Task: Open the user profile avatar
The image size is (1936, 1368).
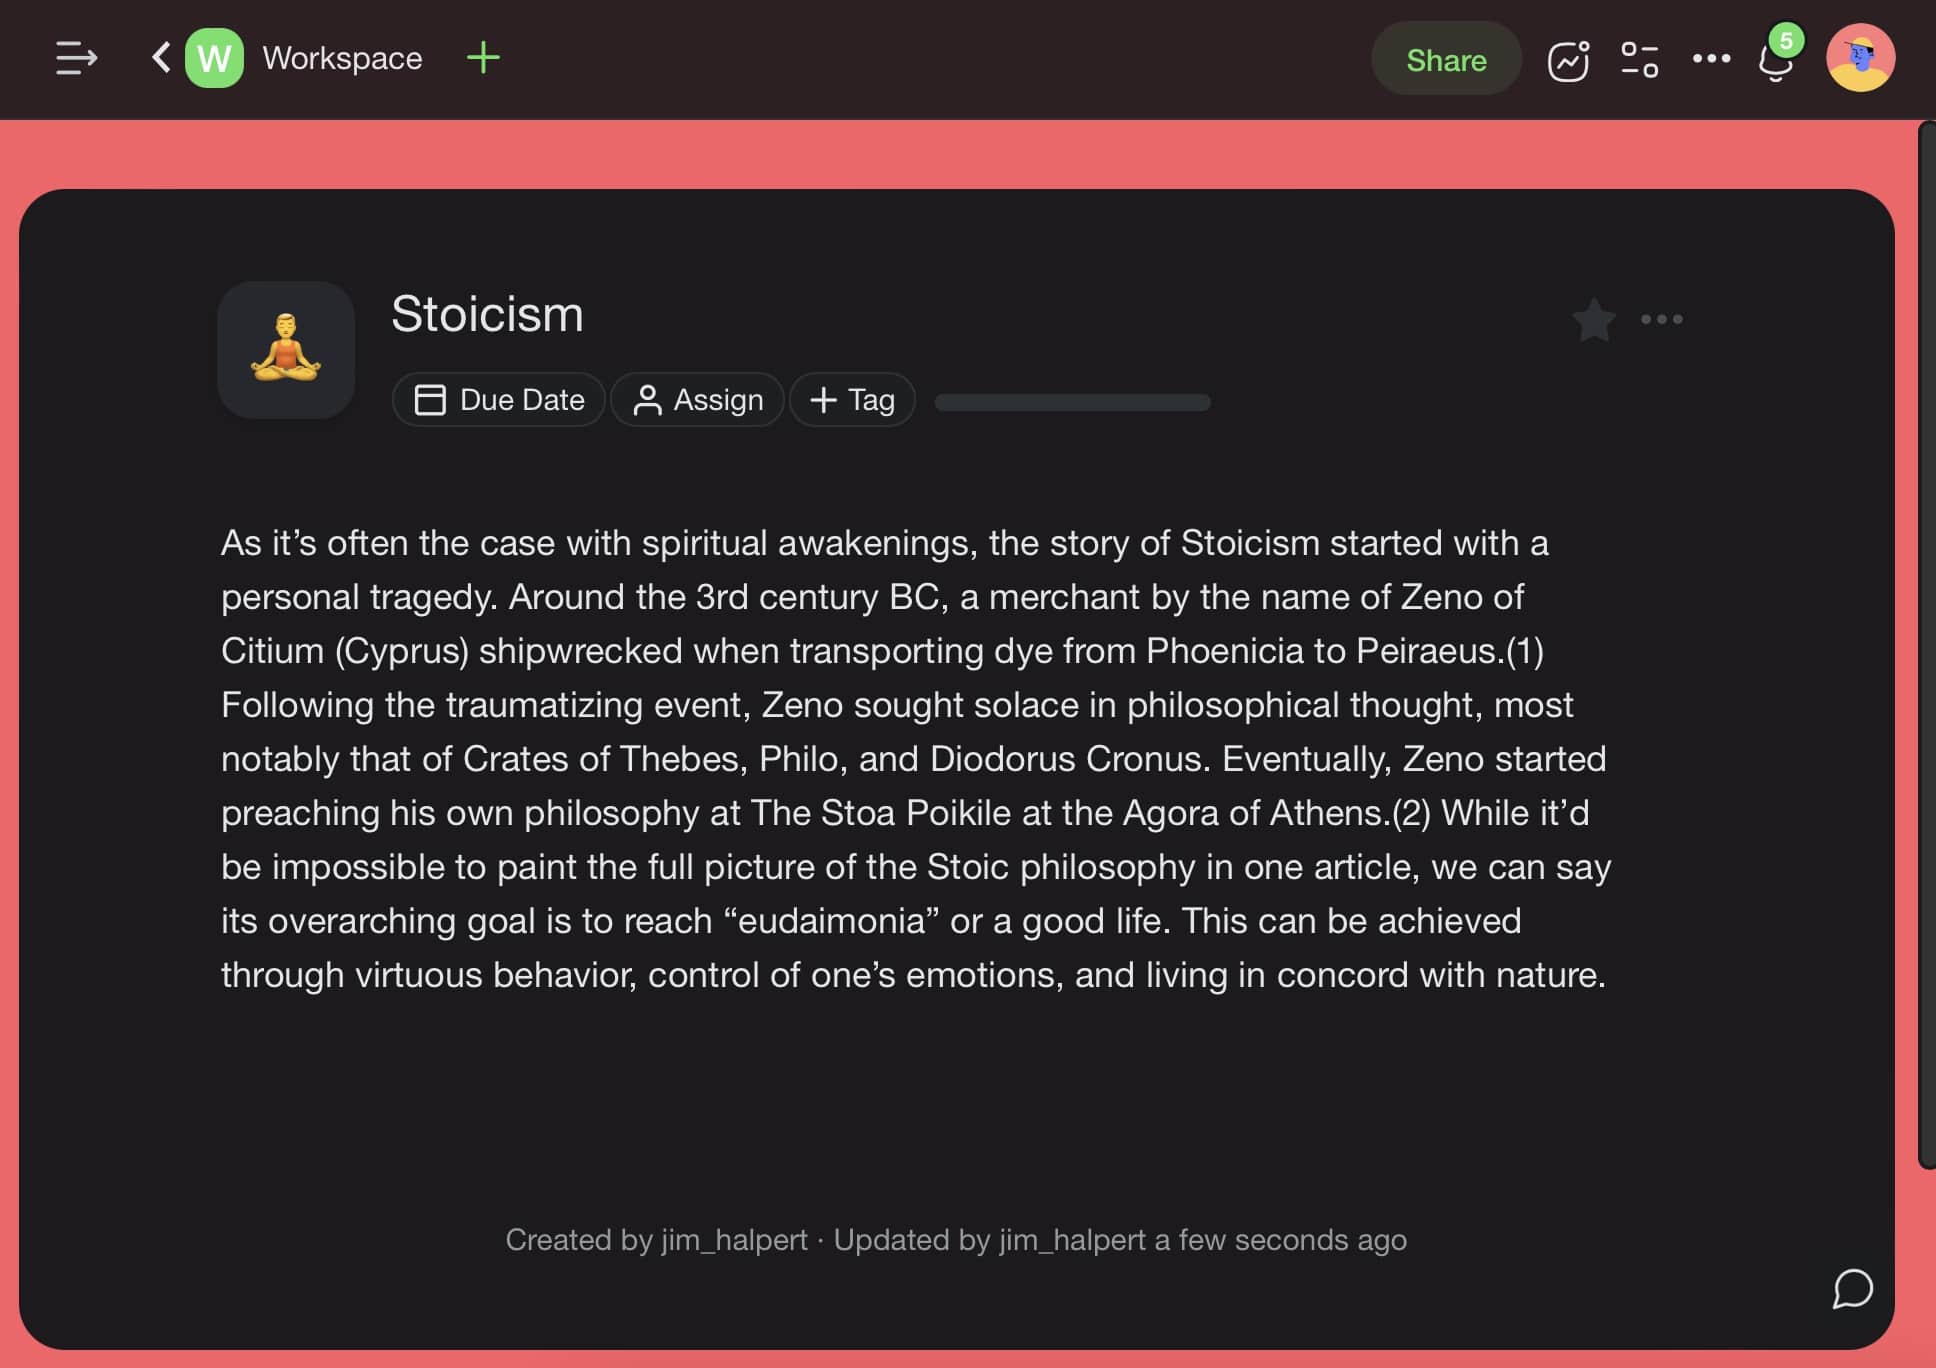Action: [1859, 58]
